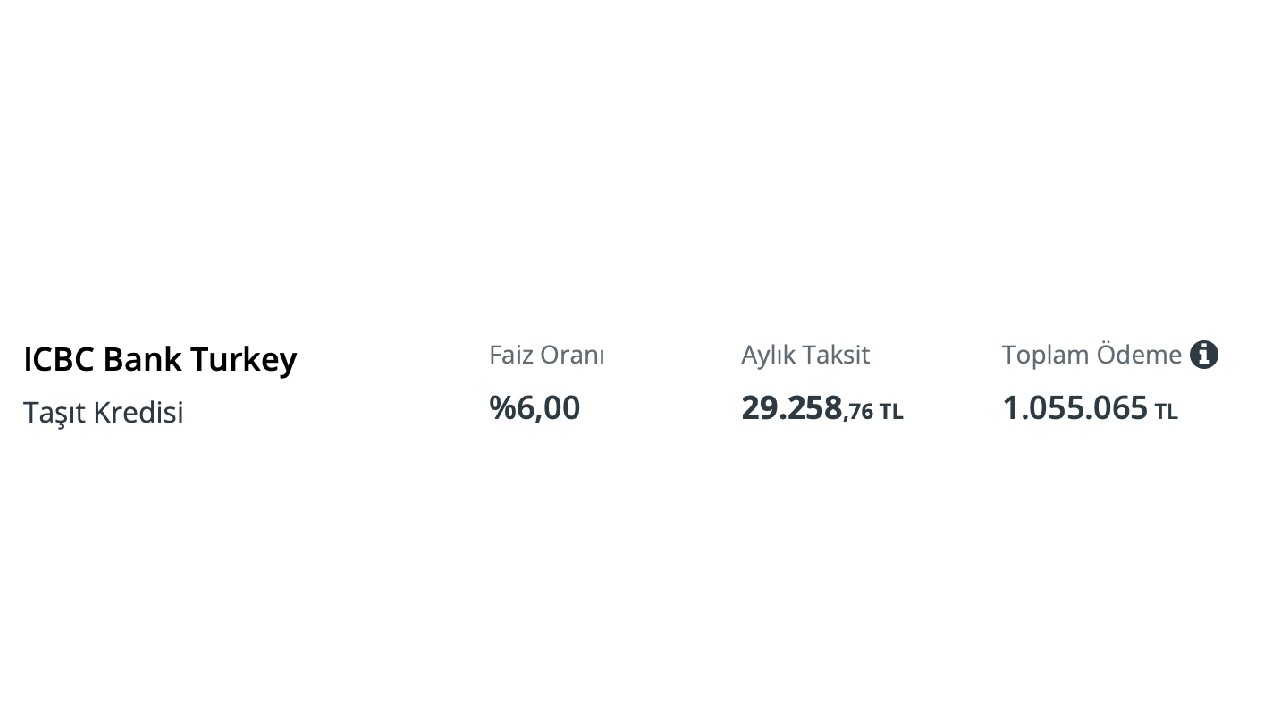The image size is (1280, 720).
Task: Click the 29.258 monthly installment amount
Action: pyautogui.click(x=791, y=408)
